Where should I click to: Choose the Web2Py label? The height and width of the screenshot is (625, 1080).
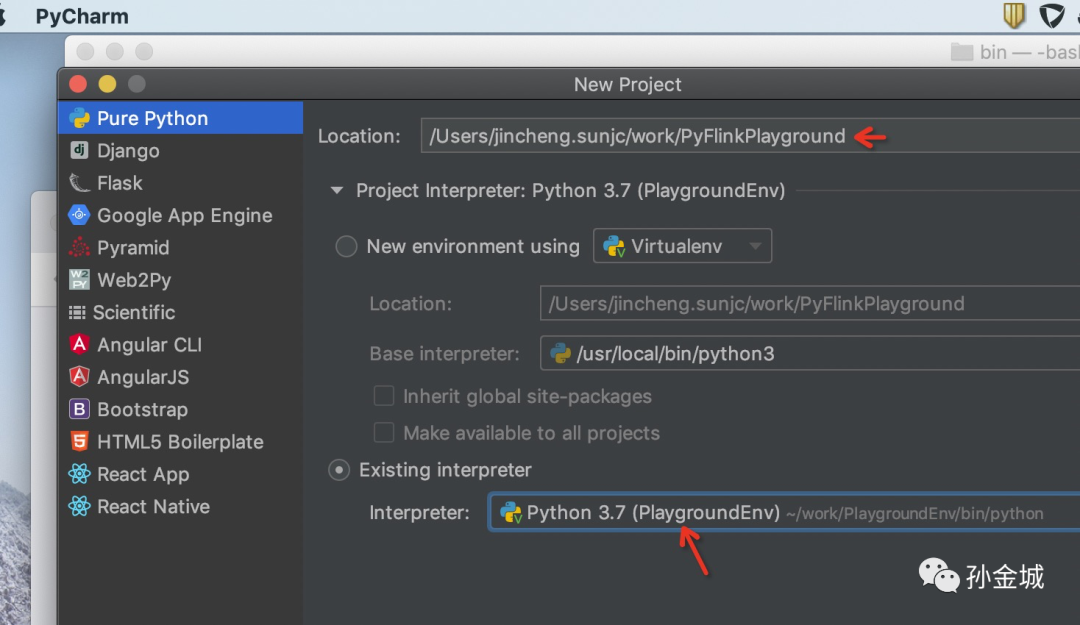pos(134,280)
